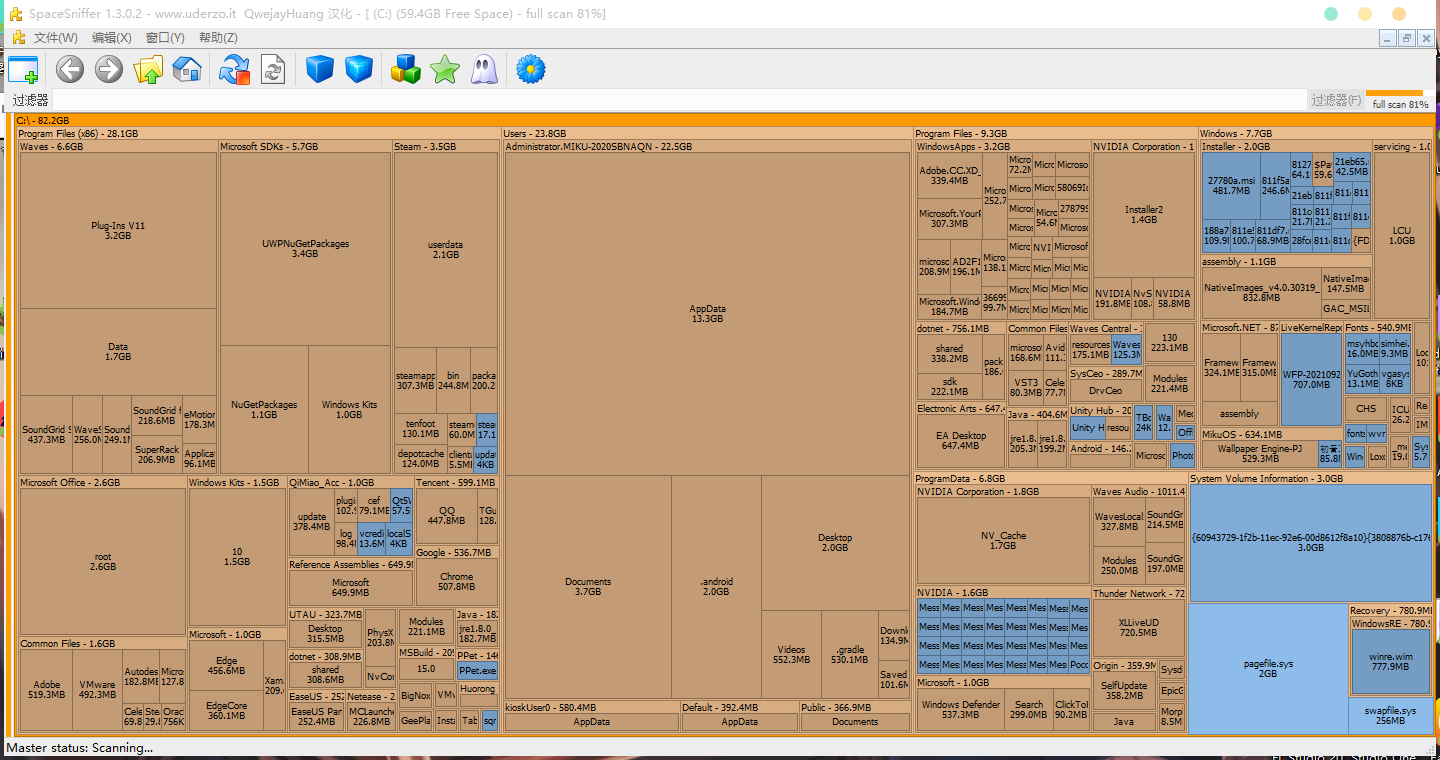
Task: Stop the running master scan
Action: 234,69
